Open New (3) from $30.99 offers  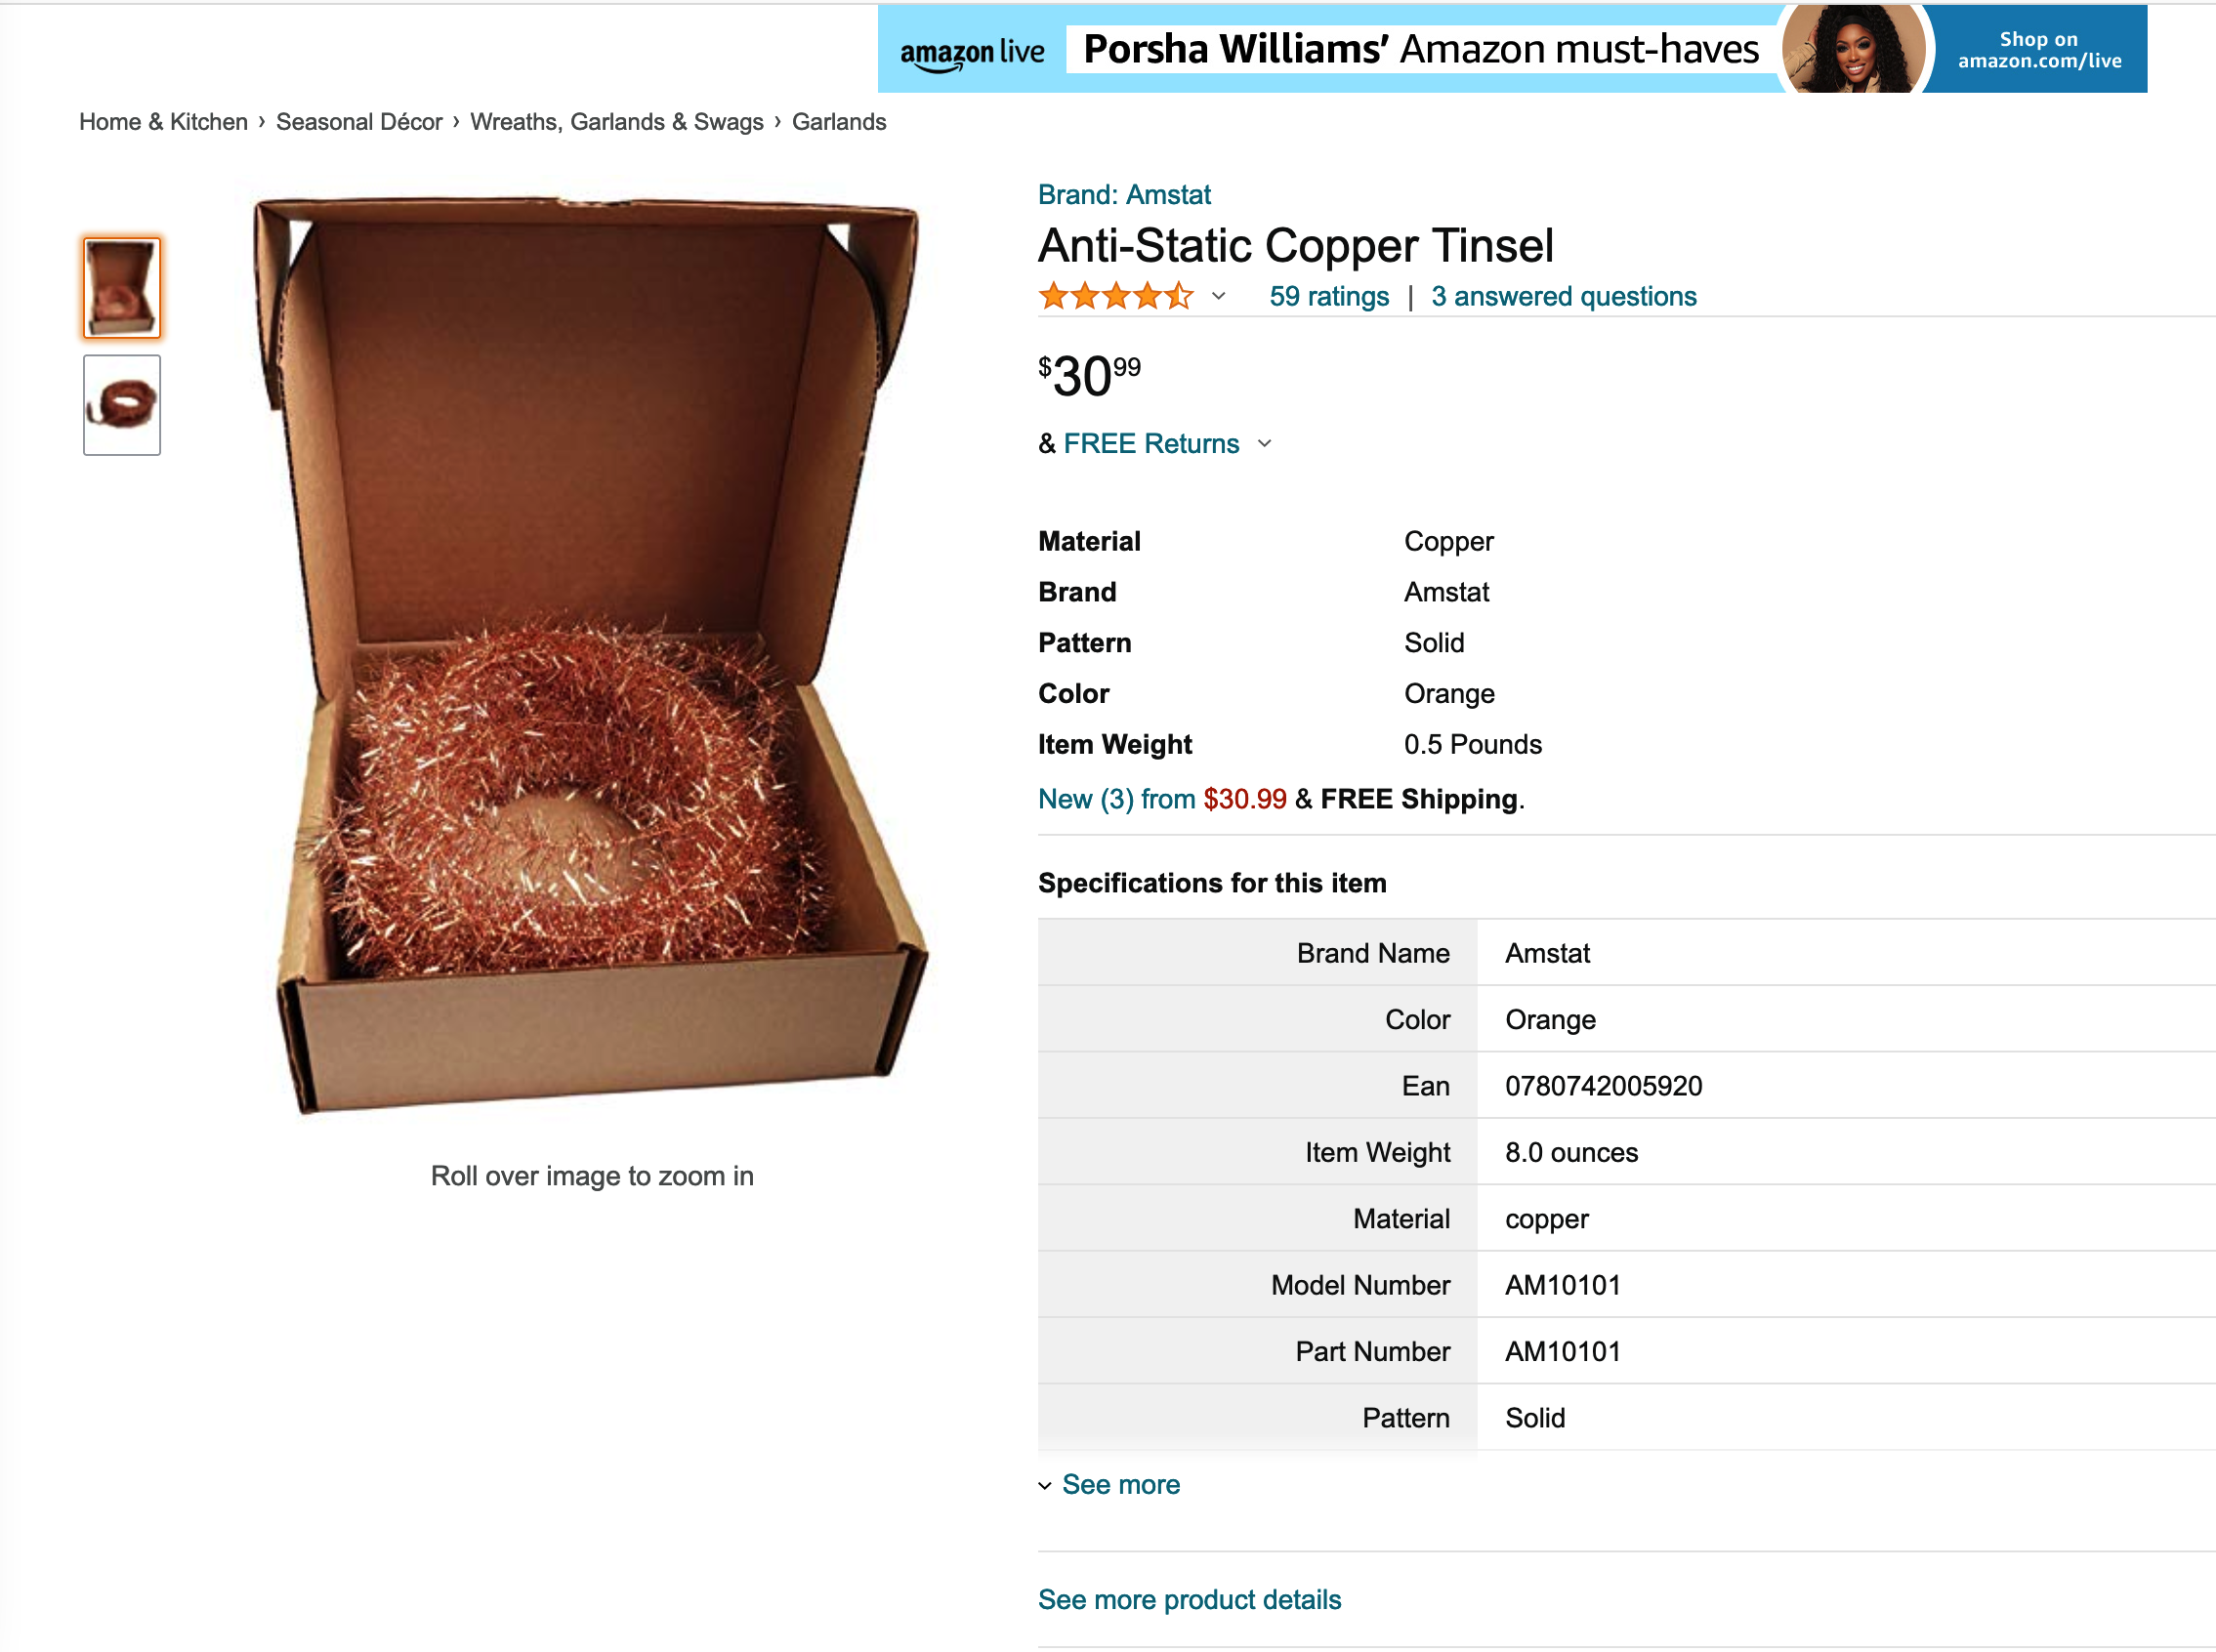[x=1162, y=798]
